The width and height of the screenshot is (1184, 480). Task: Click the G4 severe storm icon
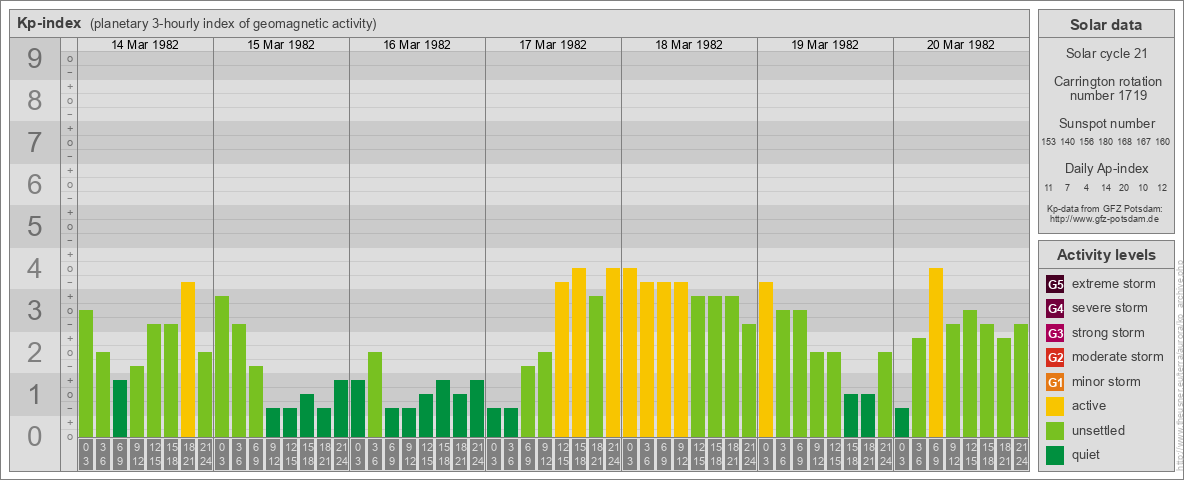[x=1055, y=309]
